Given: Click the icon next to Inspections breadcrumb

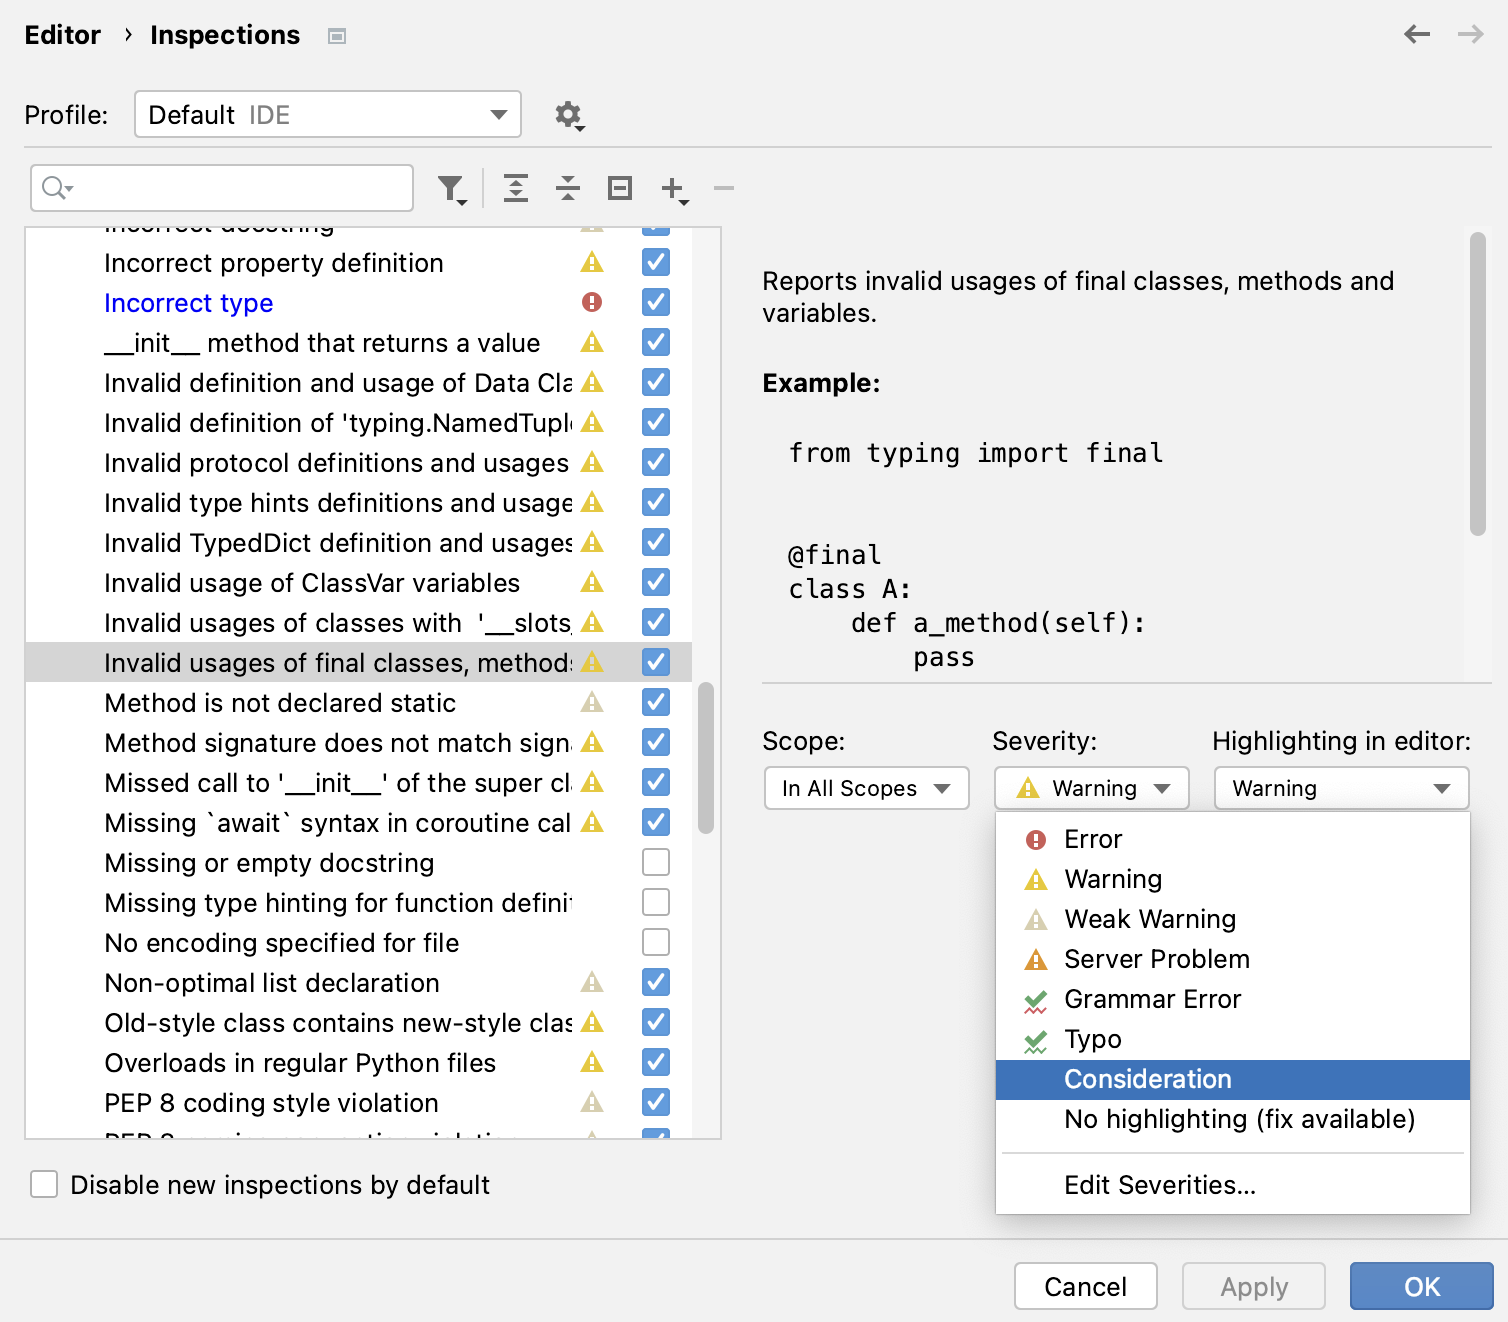Looking at the screenshot, I should coord(337,36).
